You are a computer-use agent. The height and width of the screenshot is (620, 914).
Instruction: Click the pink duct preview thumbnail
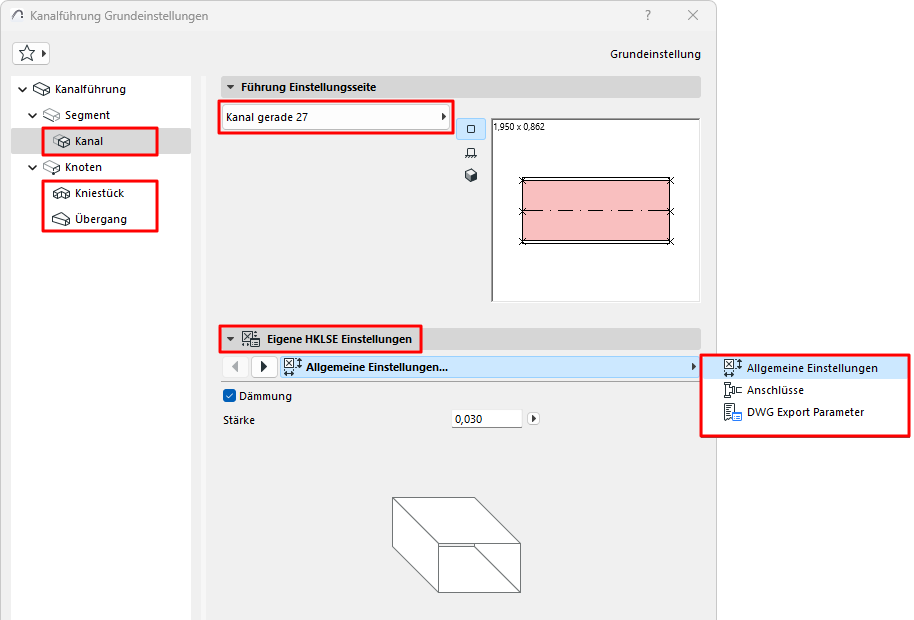pos(596,211)
